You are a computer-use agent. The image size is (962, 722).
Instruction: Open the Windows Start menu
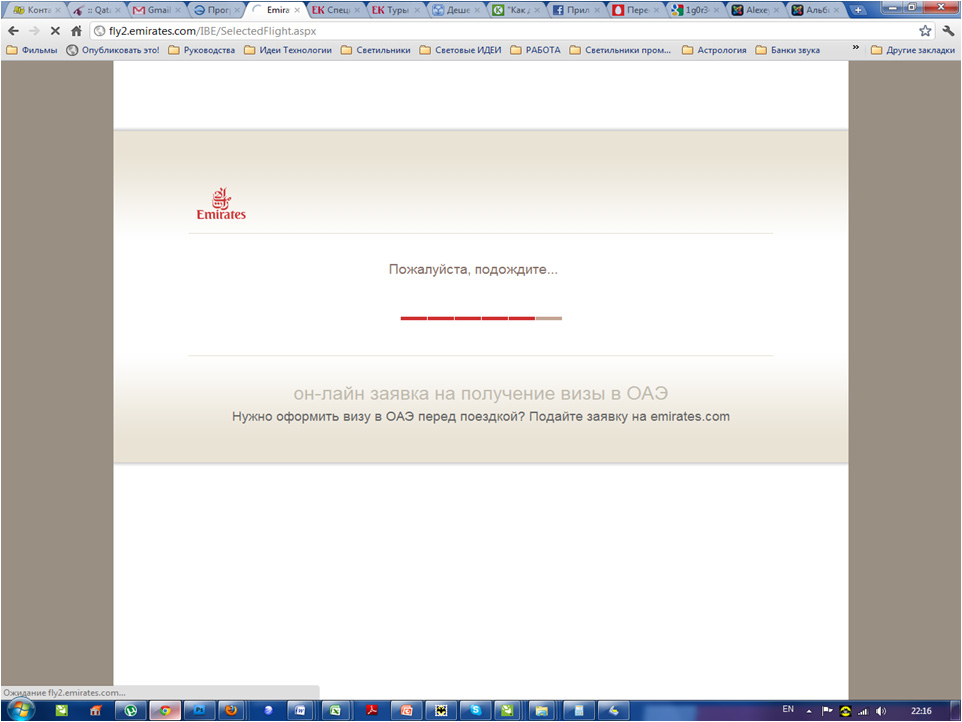20,710
